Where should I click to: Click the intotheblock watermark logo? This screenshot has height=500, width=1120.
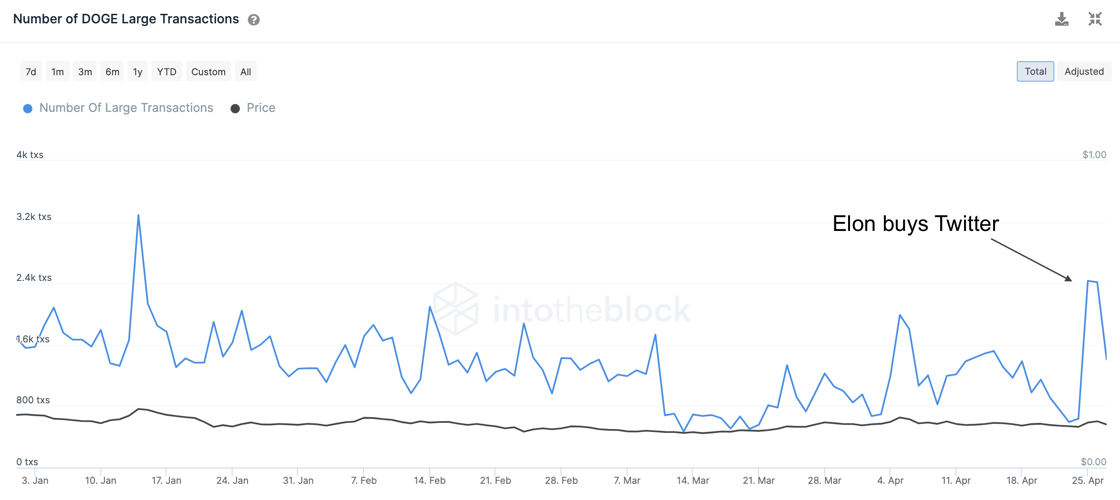pyautogui.click(x=561, y=309)
